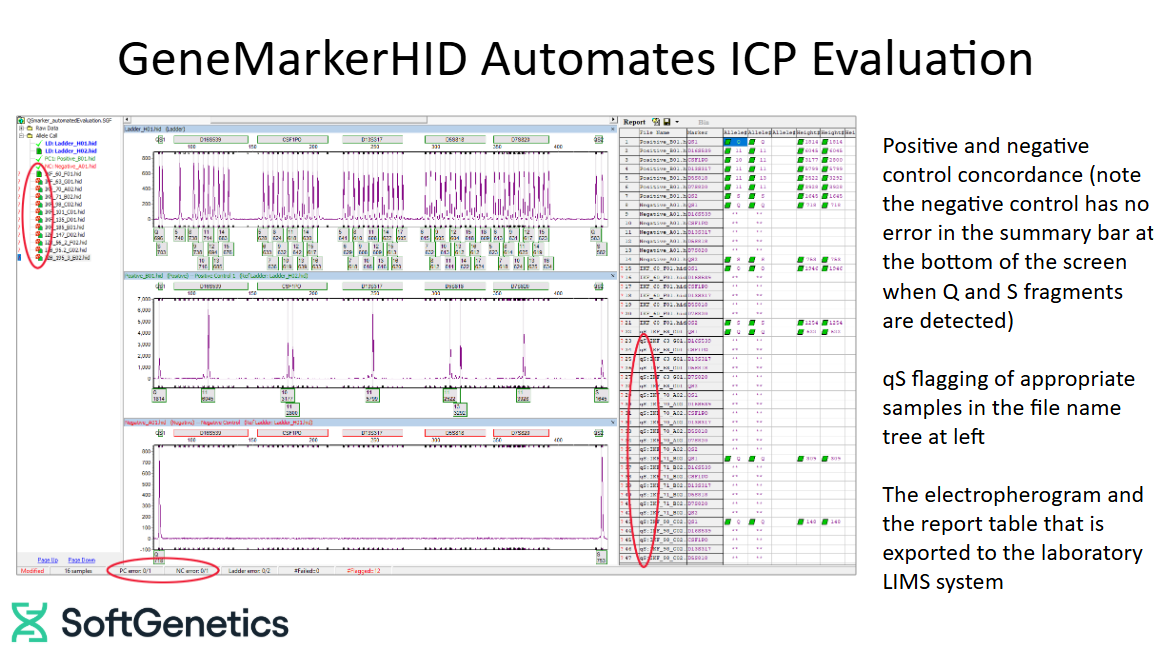Select the 96_2_F02.hid sample in the tree
The height and width of the screenshot is (646, 1157).
(x=67, y=243)
